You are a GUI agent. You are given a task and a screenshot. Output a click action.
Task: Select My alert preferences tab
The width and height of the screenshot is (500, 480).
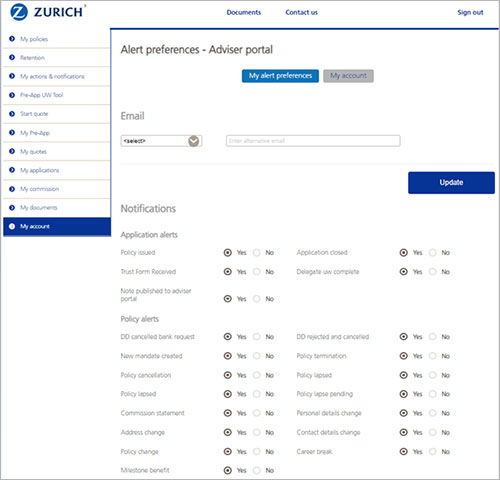point(280,76)
